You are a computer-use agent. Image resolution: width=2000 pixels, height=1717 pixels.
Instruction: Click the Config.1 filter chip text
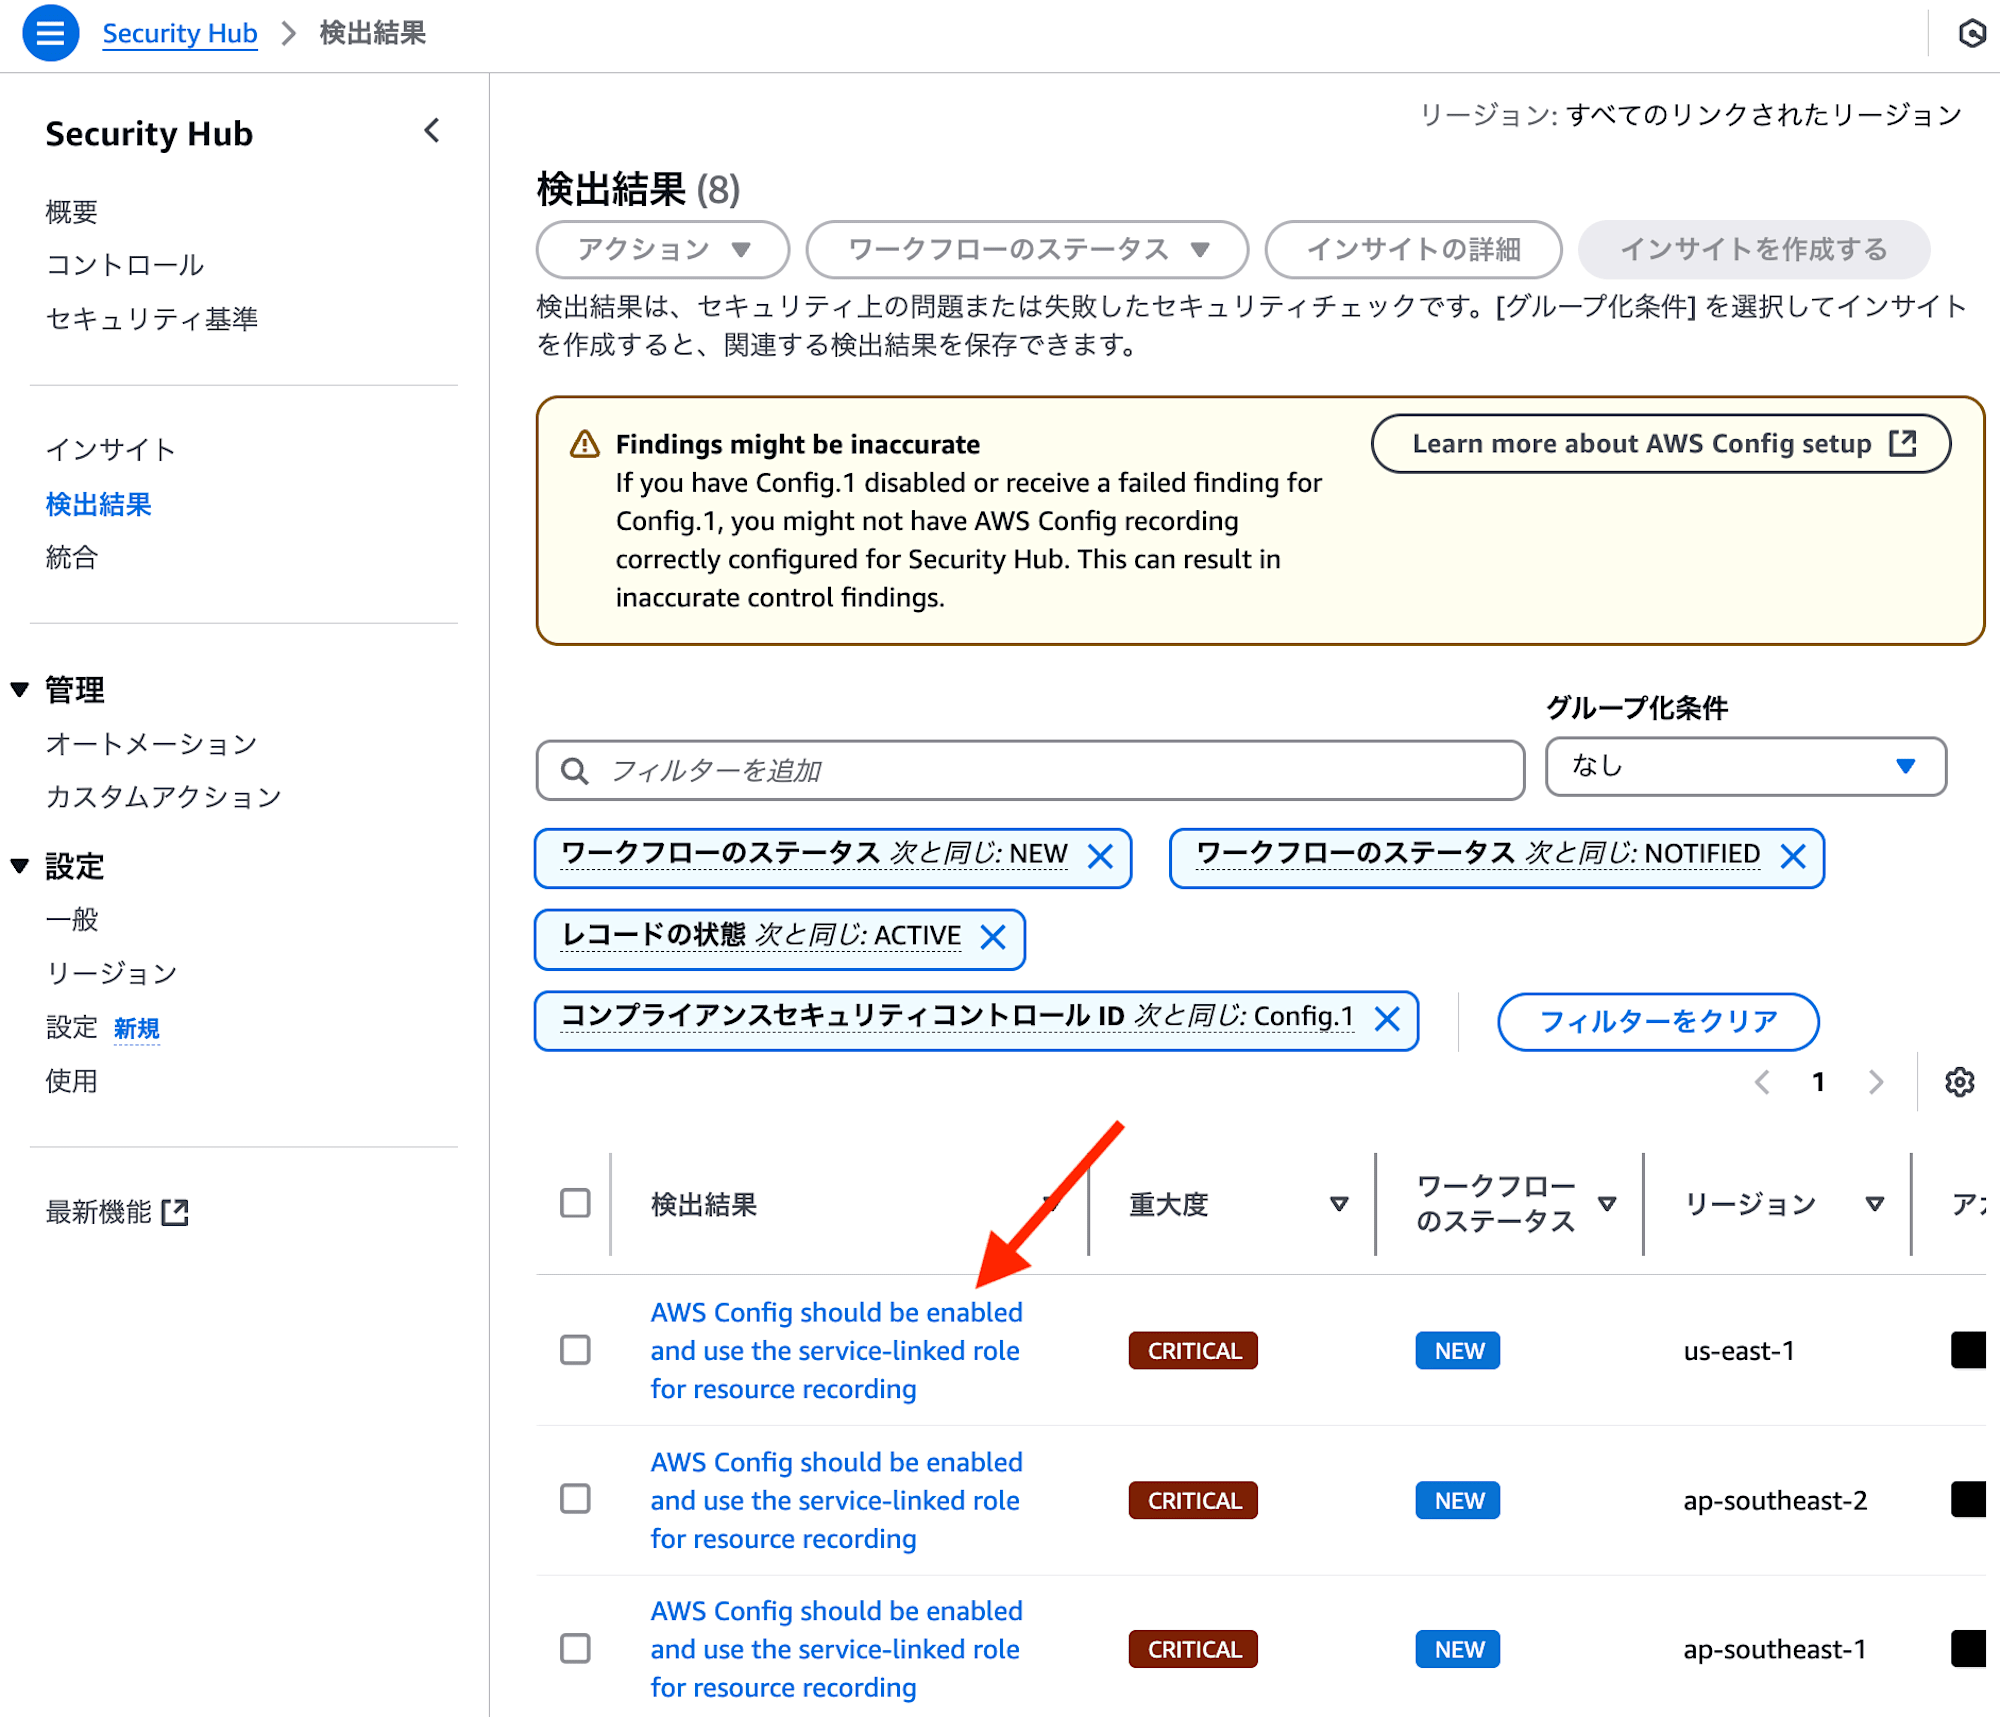coord(957,1017)
